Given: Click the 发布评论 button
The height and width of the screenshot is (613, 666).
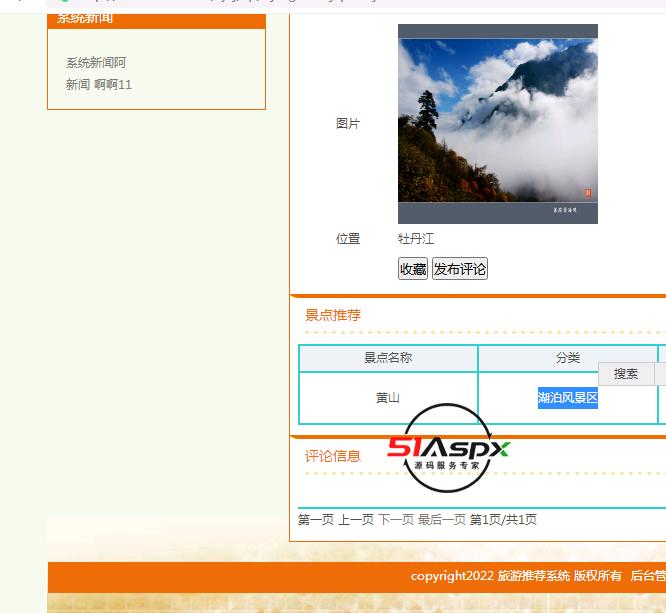Looking at the screenshot, I should pos(460,268).
